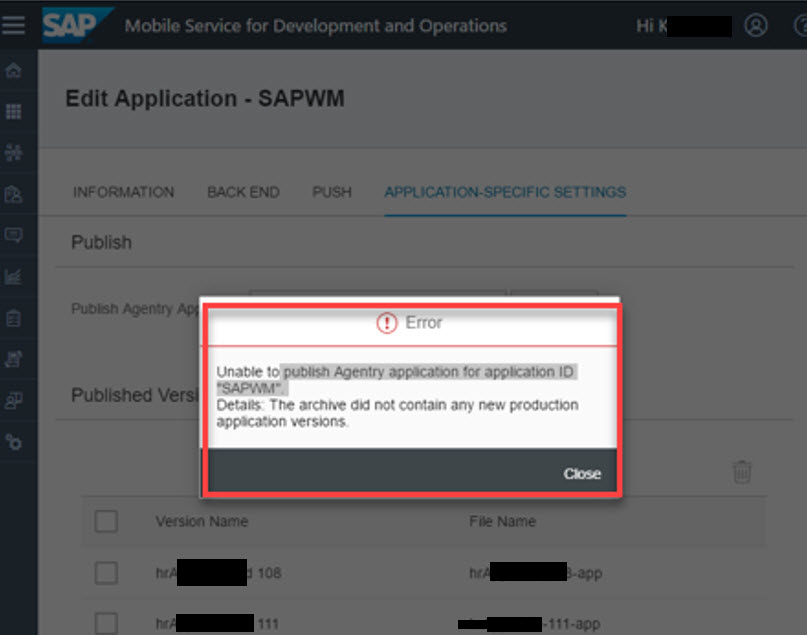Click the Mobile Service for Development title
This screenshot has width=807, height=635.
(x=315, y=26)
